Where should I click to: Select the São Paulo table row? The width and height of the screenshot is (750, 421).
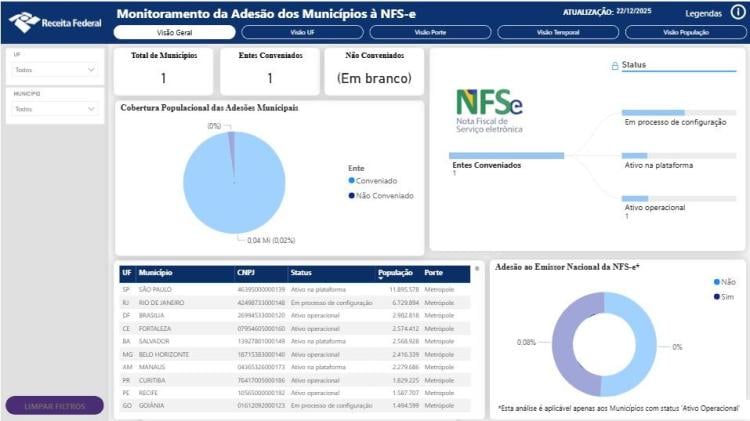coord(295,289)
